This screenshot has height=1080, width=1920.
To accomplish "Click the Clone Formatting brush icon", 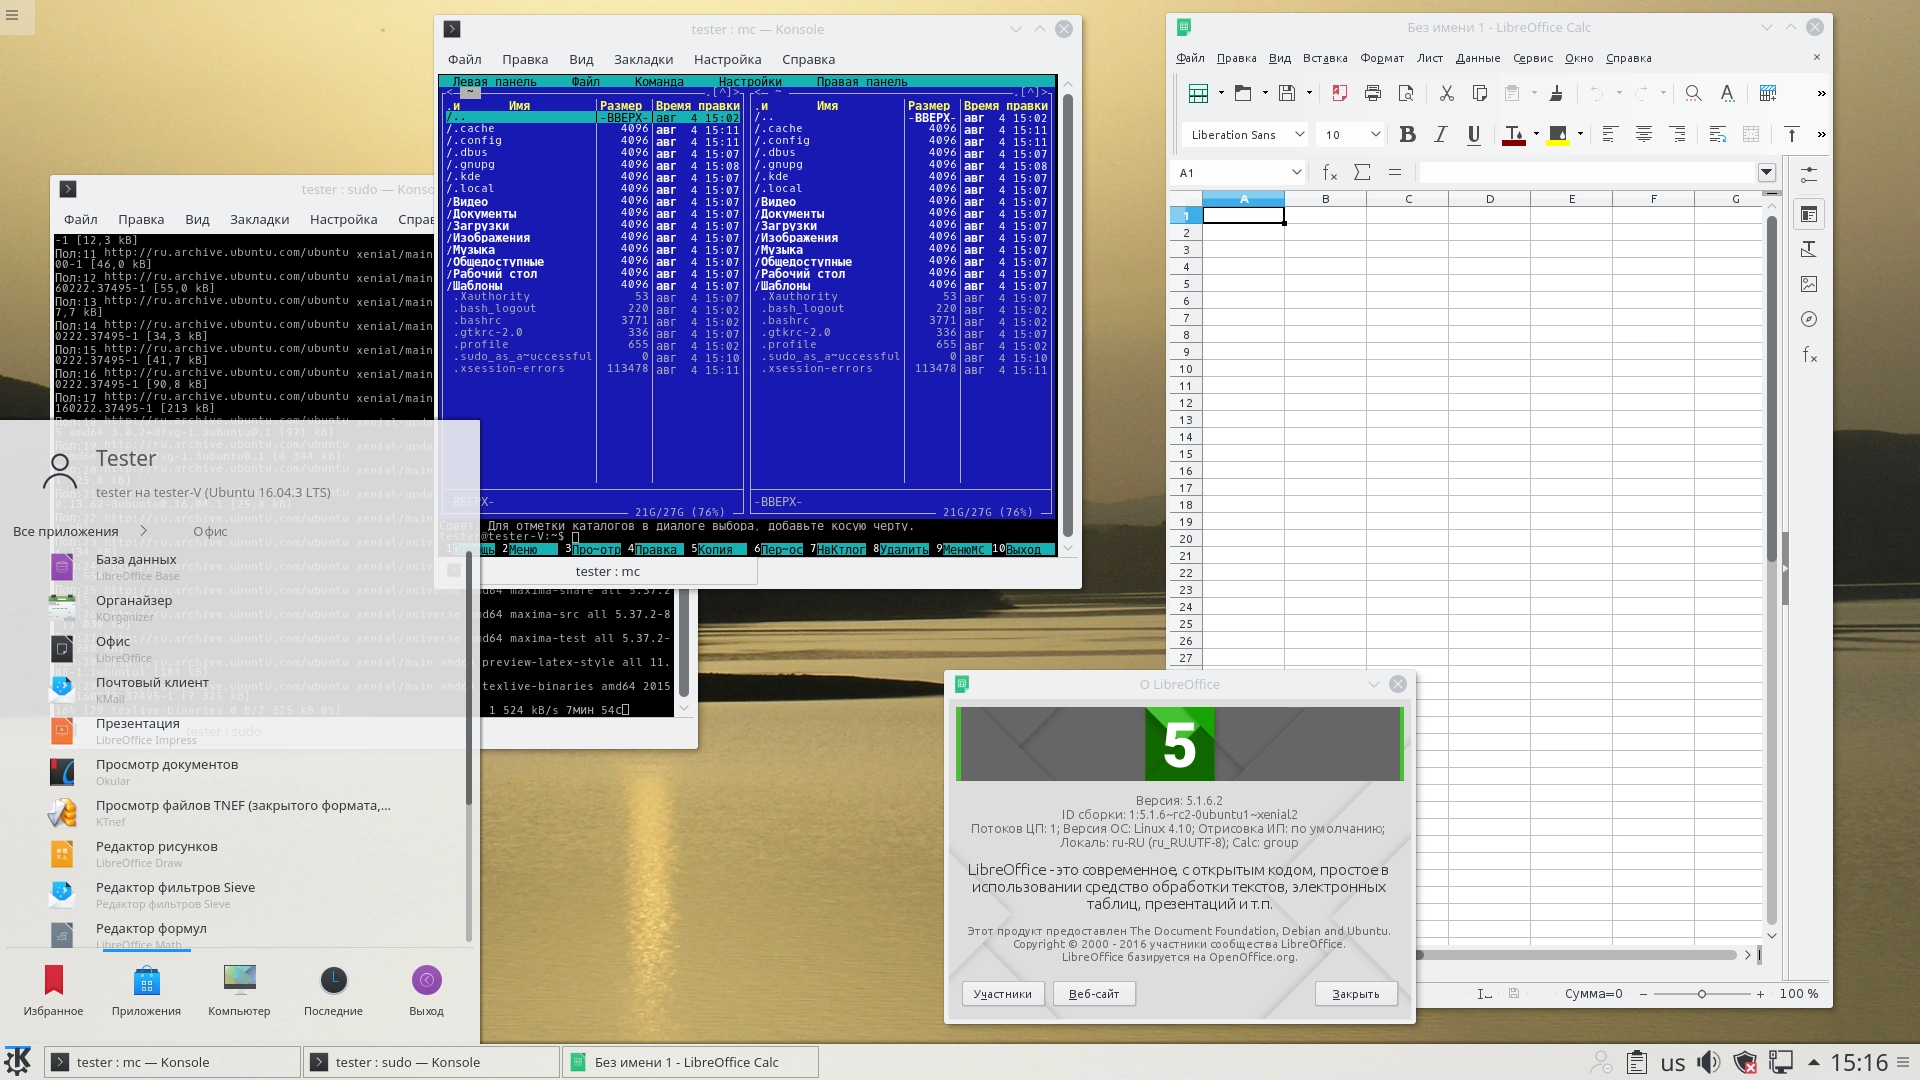I will (1556, 93).
